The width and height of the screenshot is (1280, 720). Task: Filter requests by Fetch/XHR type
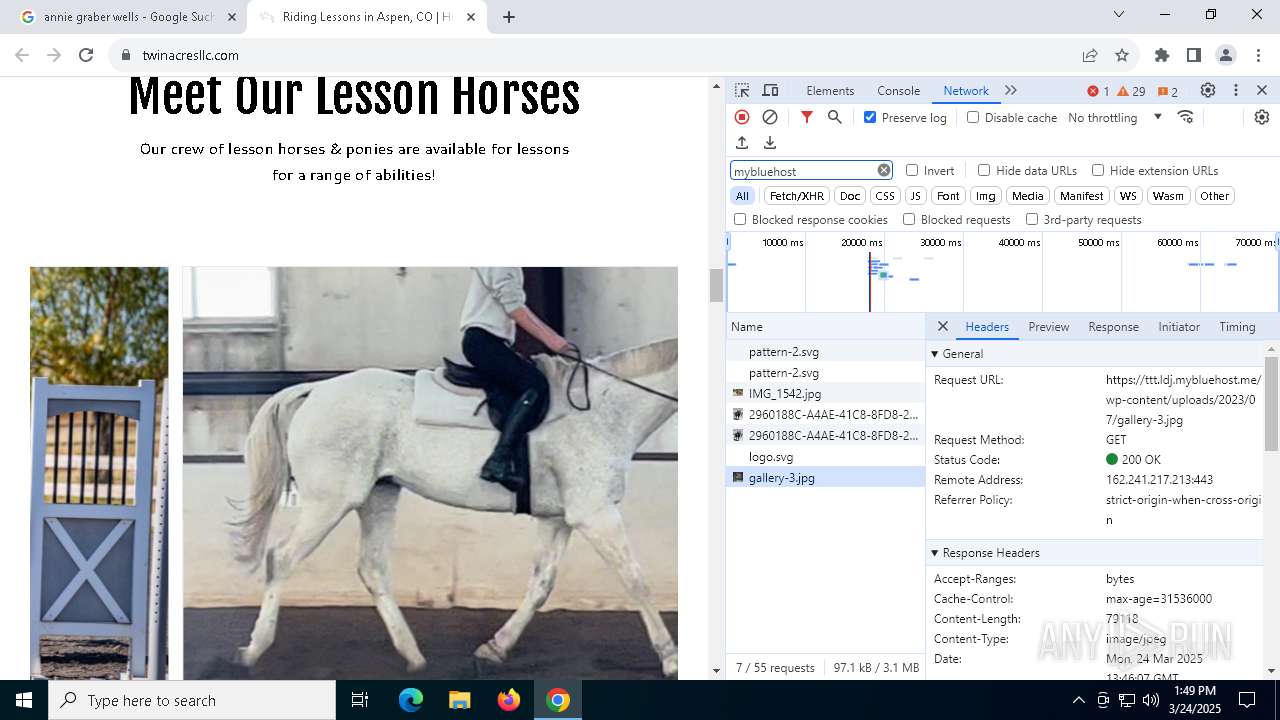[x=797, y=196]
